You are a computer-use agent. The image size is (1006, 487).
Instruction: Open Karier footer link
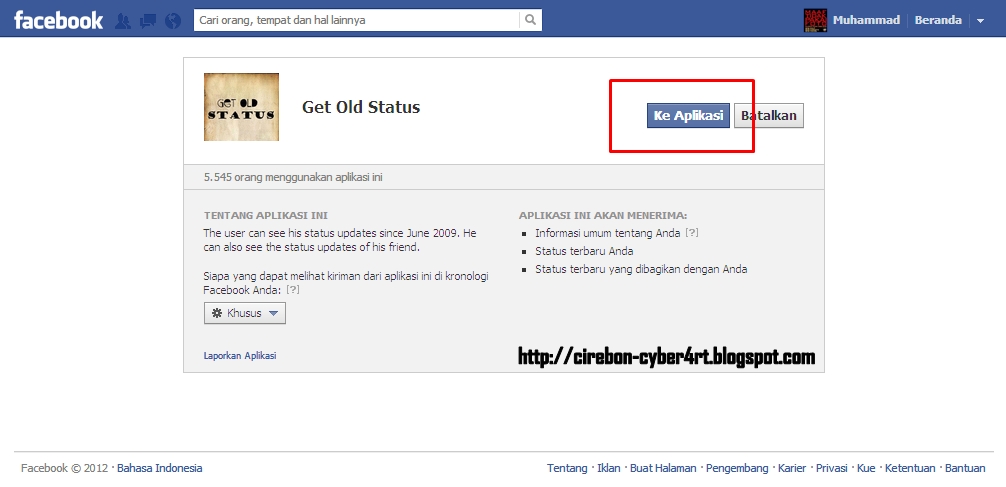click(792, 468)
